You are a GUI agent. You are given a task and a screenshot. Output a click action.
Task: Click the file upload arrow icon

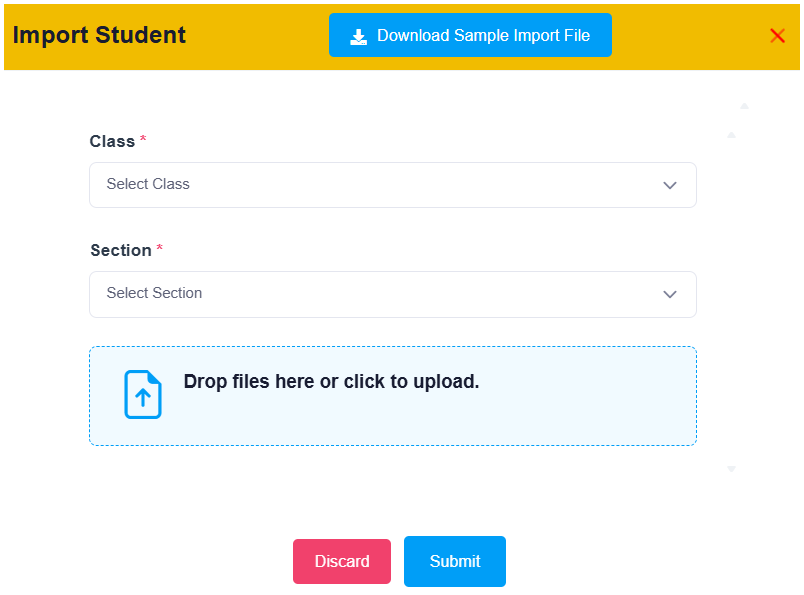pyautogui.click(x=143, y=394)
